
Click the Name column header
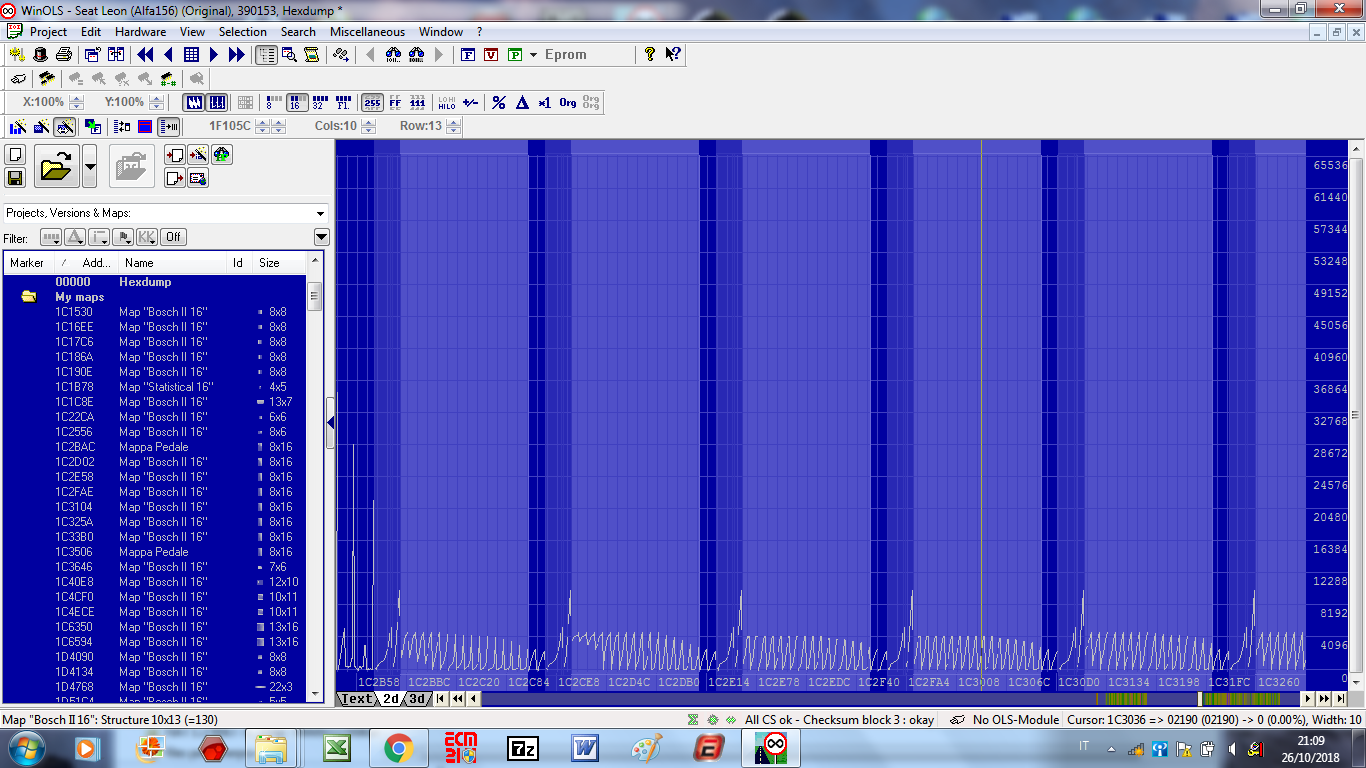(139, 263)
